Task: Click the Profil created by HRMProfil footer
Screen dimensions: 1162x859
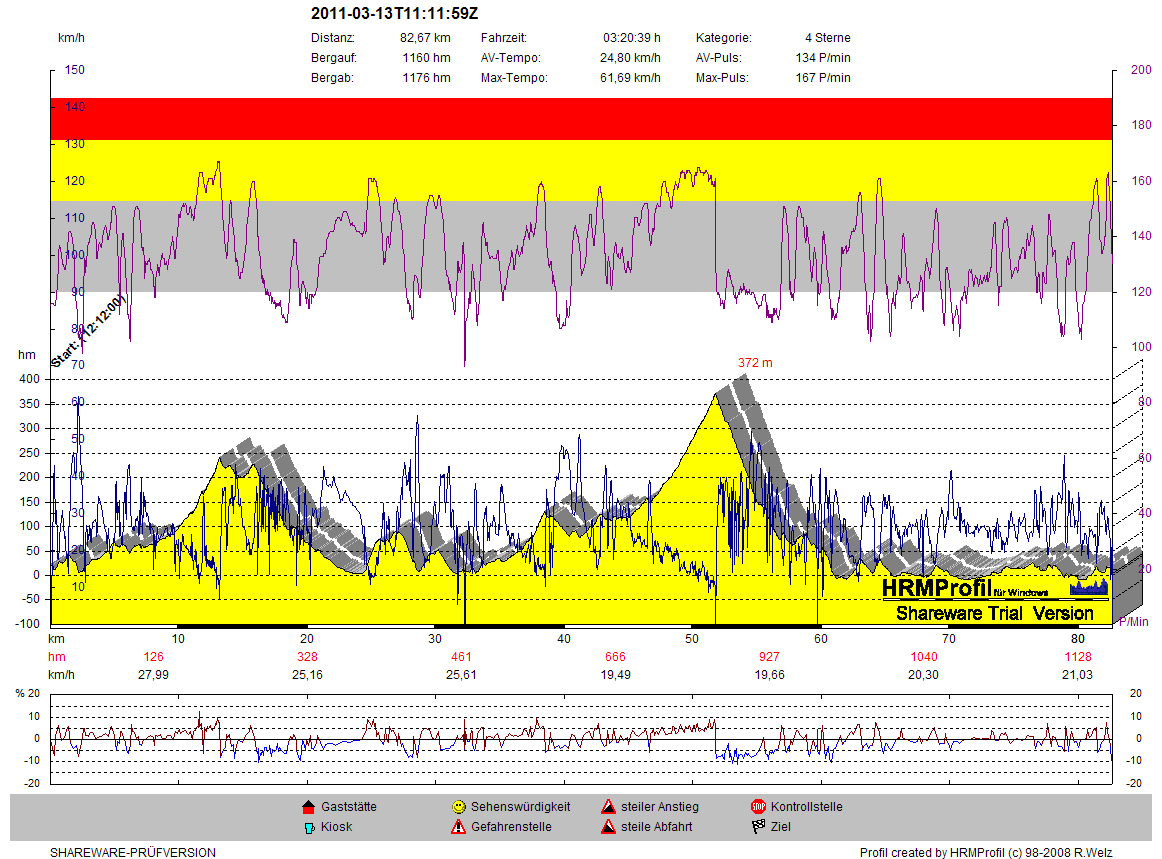Action: (985, 853)
